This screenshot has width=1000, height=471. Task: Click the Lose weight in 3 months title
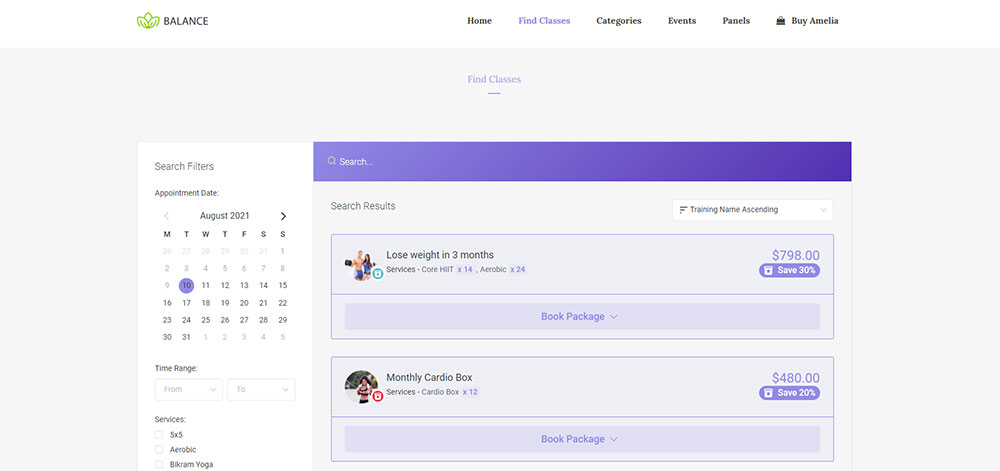[440, 255]
